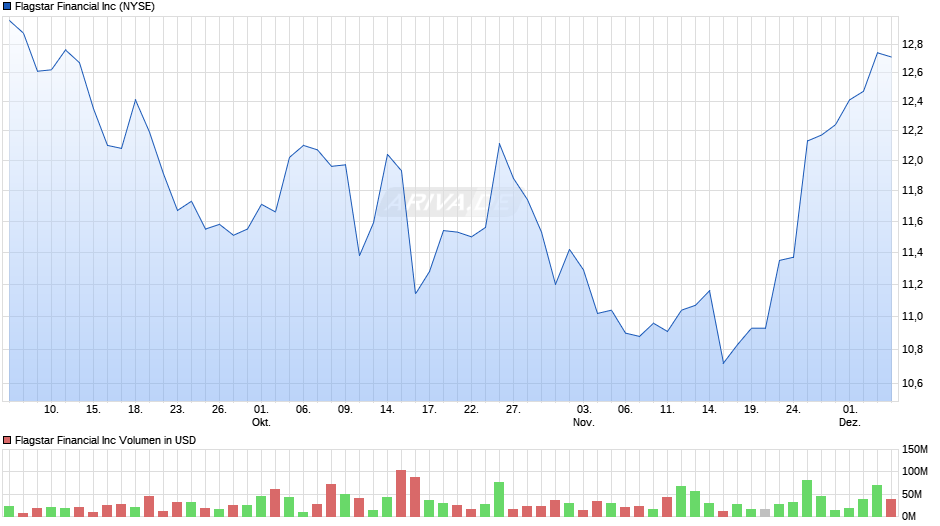Click the "22." date label
The height and width of the screenshot is (526, 940).
click(x=471, y=409)
